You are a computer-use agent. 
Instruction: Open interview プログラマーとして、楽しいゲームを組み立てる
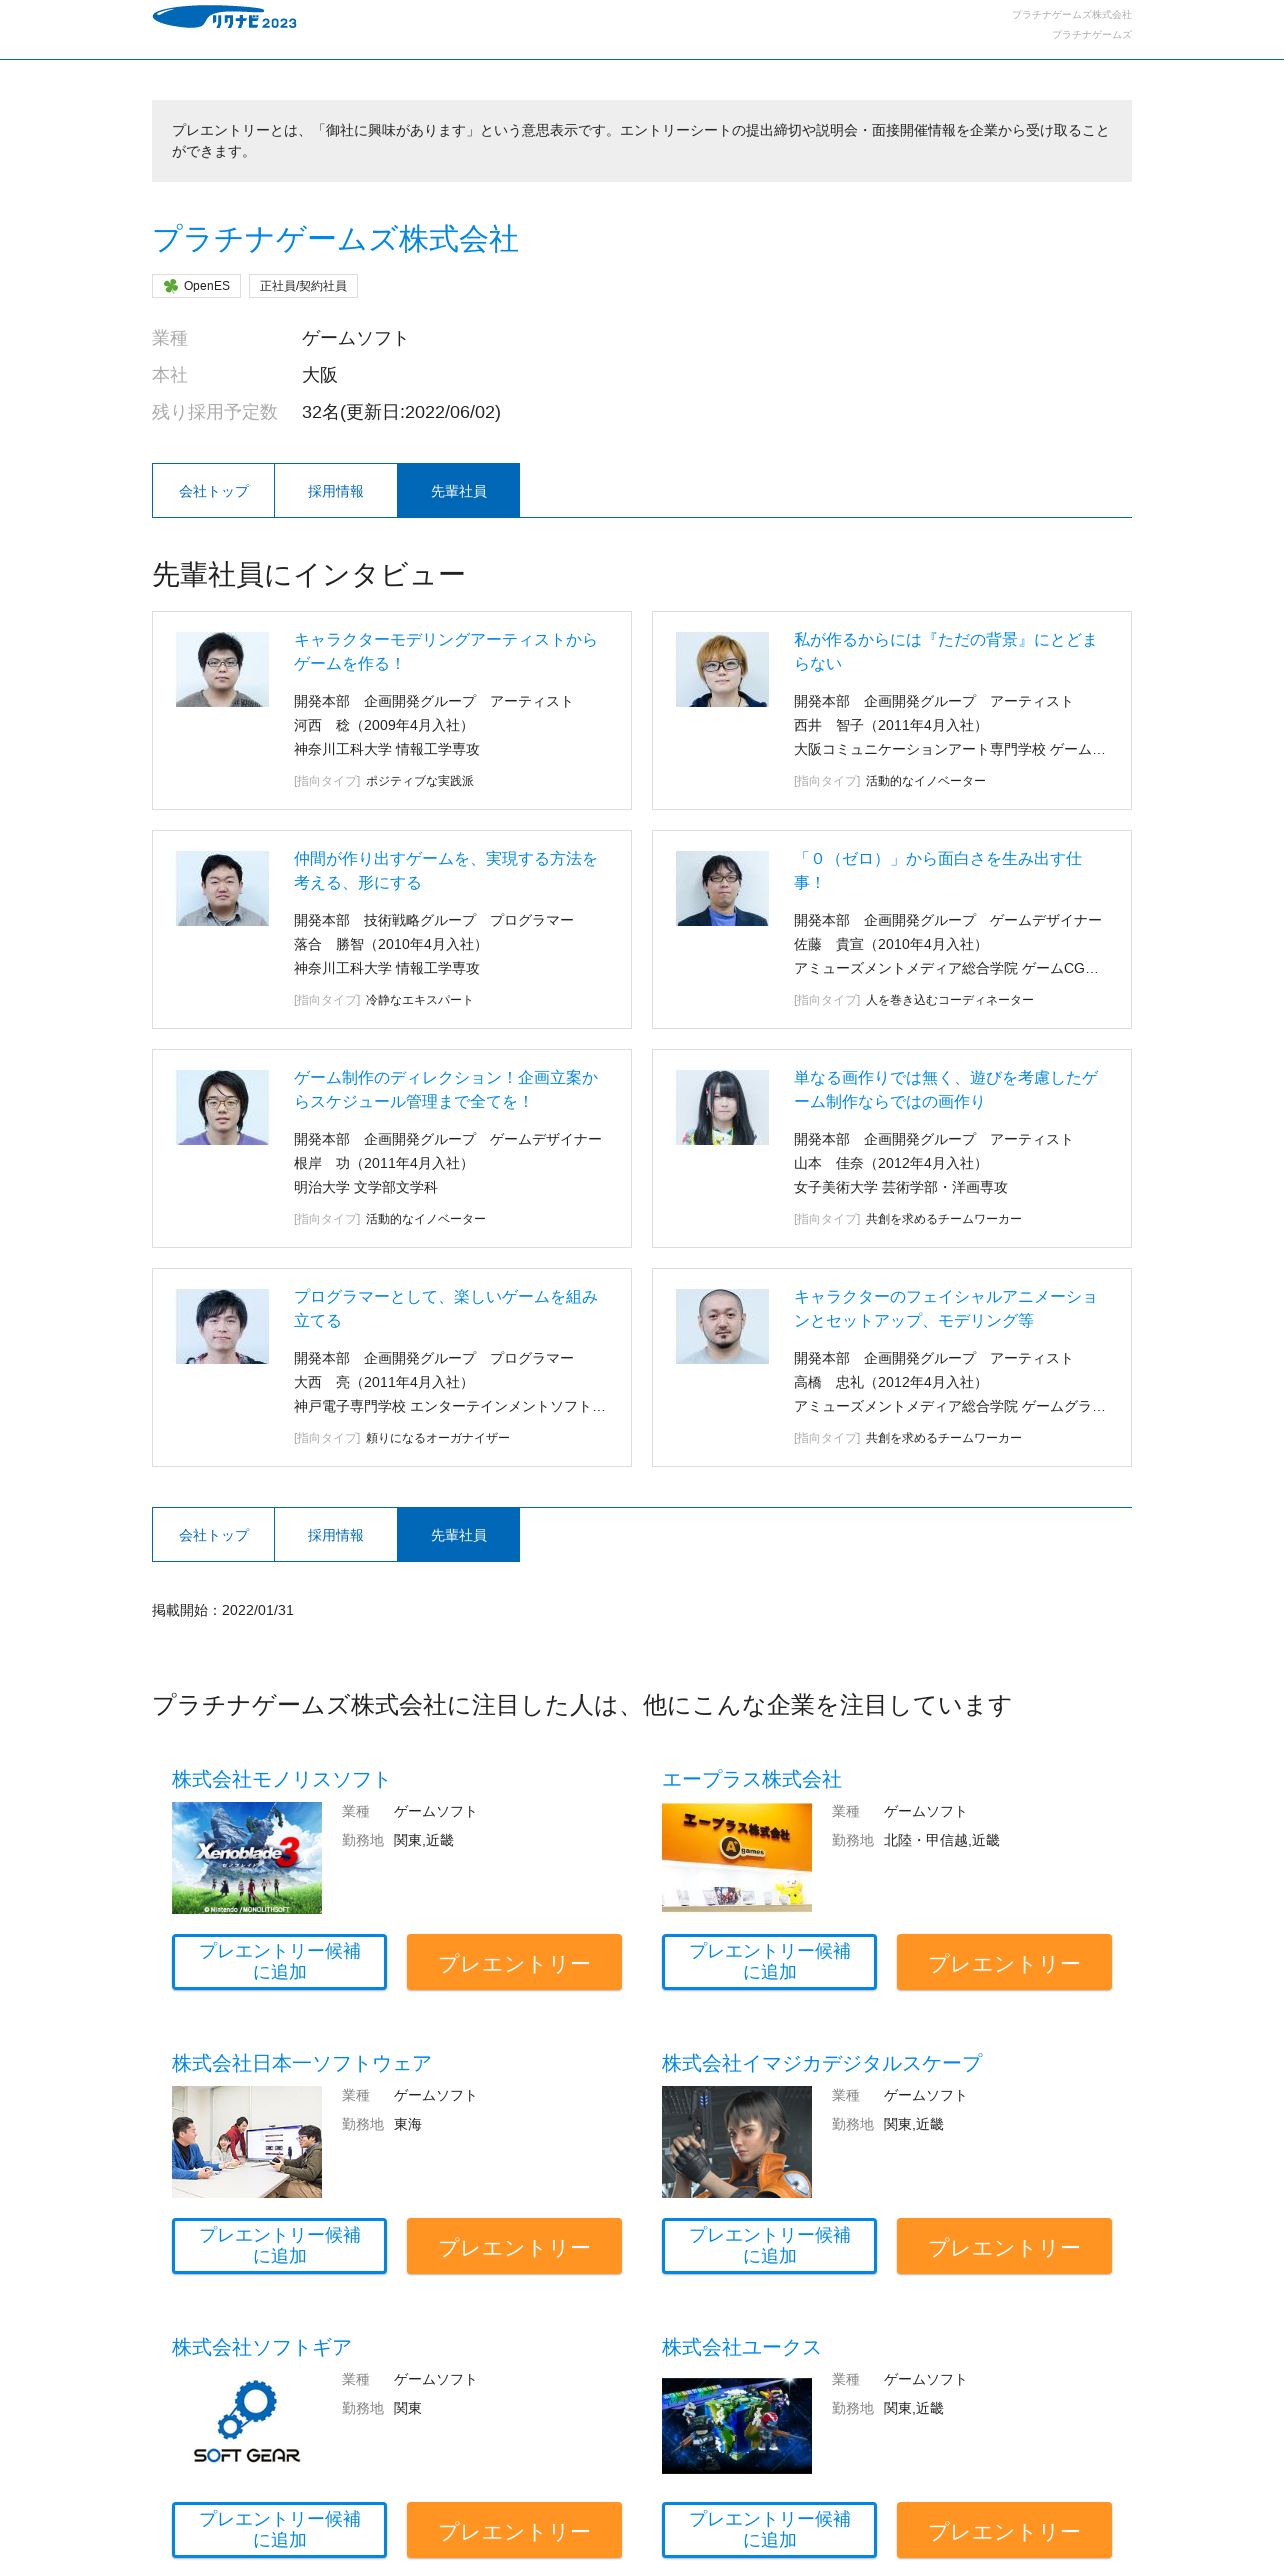446,1309
